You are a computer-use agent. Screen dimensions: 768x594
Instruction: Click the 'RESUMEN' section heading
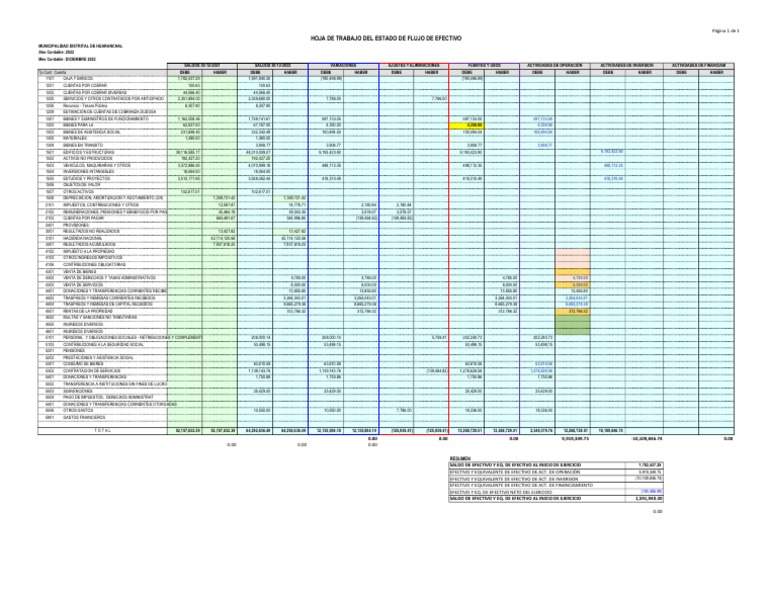point(459,458)
